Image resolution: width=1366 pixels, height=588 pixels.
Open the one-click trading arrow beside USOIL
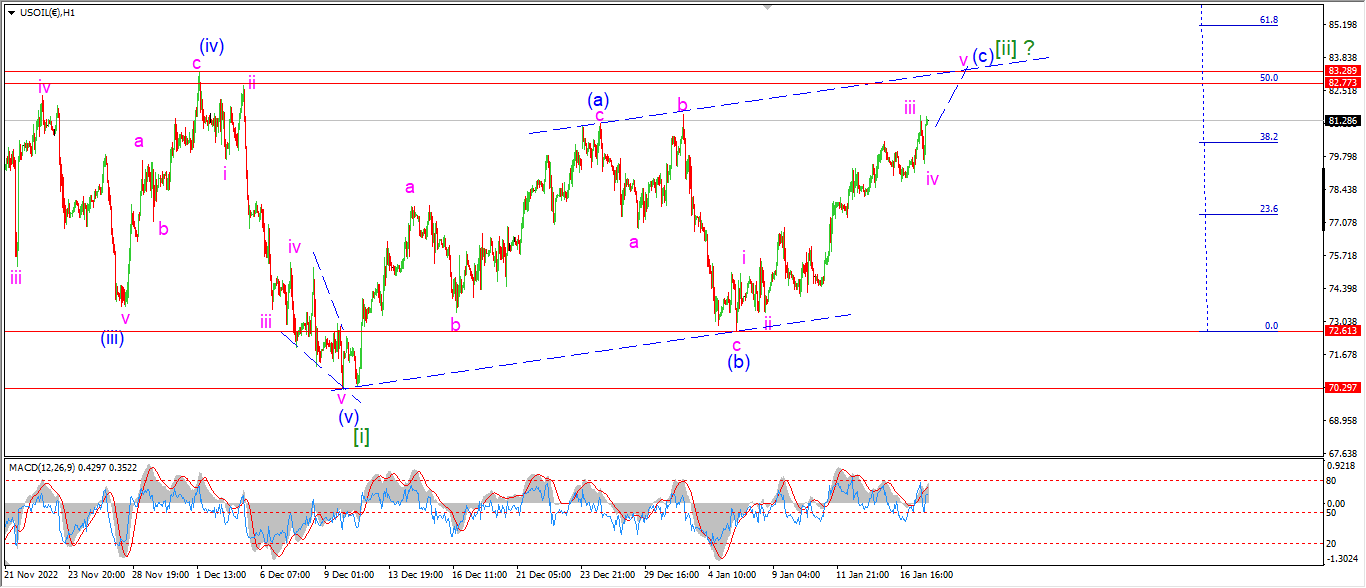[x=11, y=12]
